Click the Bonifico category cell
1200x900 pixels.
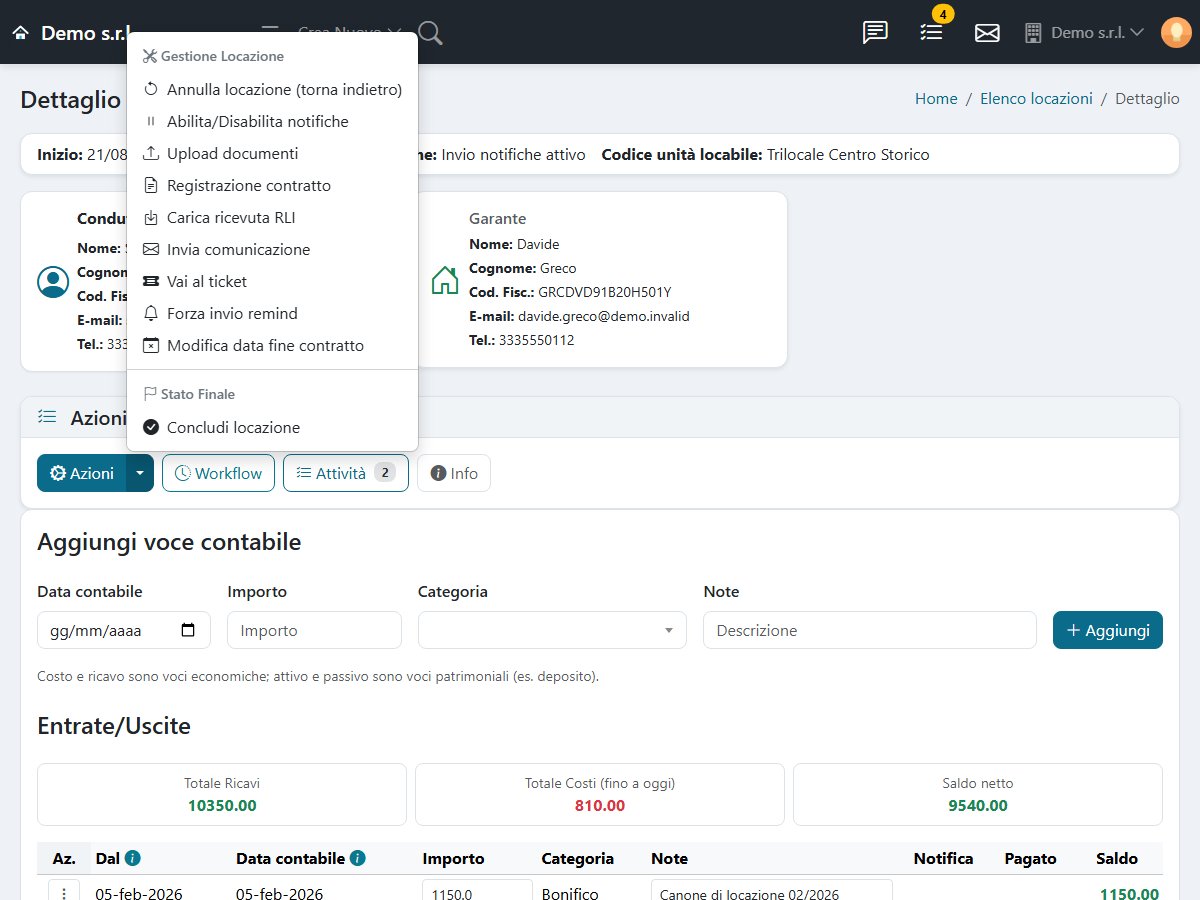(570, 894)
